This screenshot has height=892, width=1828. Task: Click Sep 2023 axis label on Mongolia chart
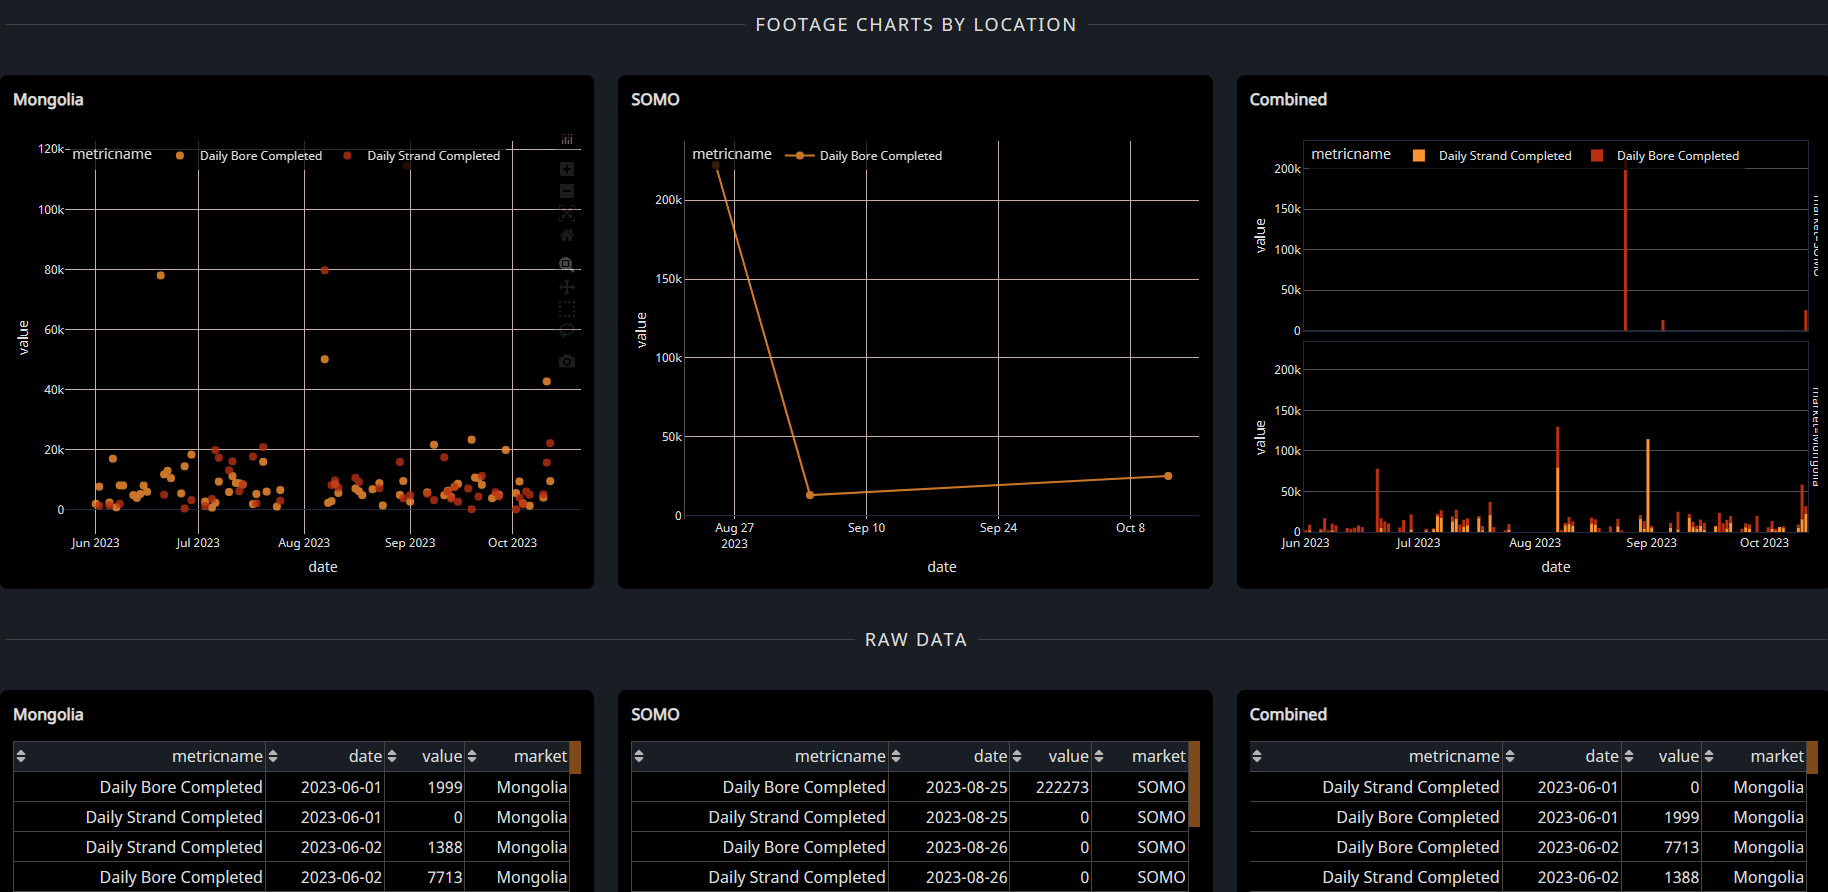(410, 543)
